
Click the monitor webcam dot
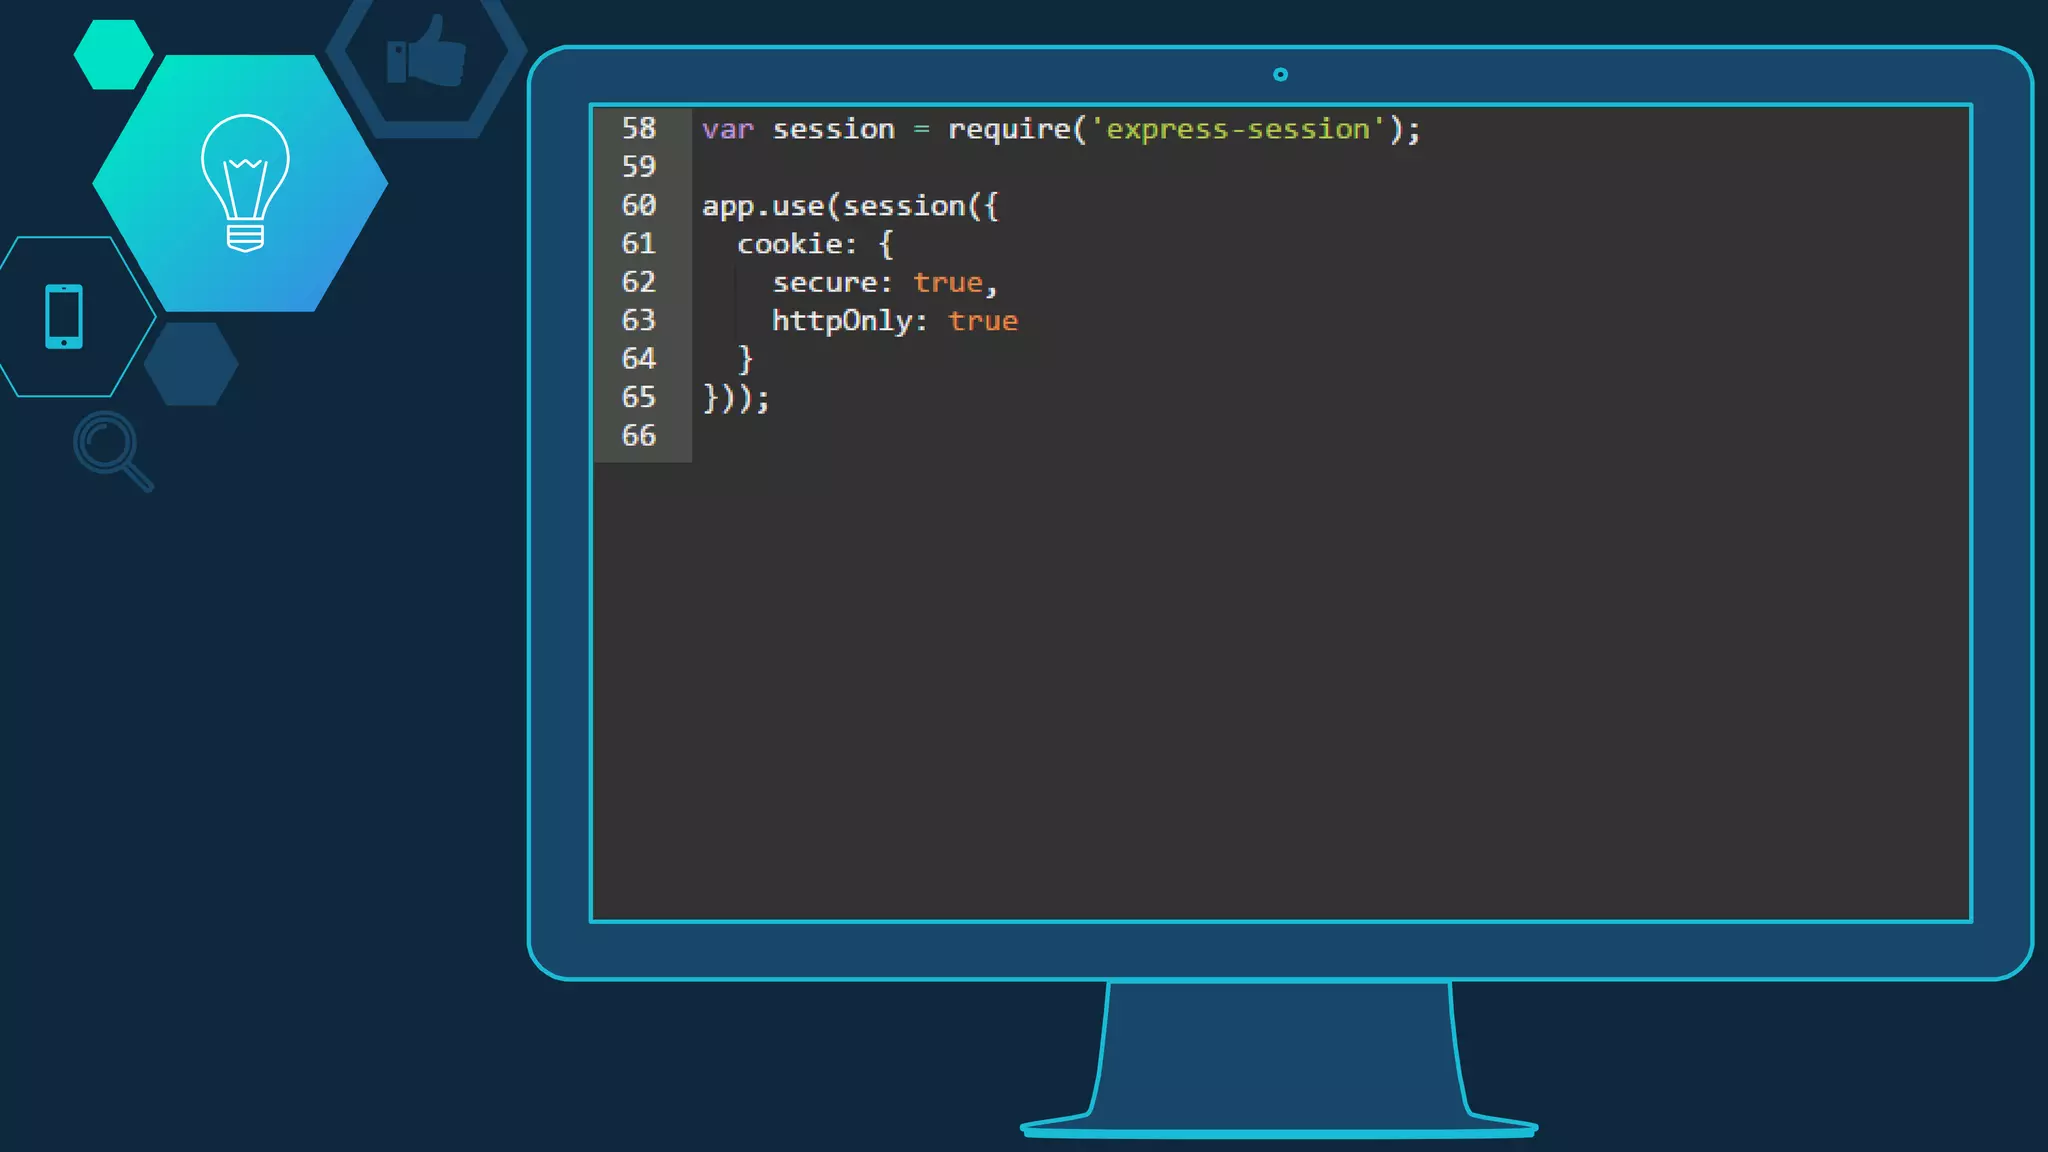[1280, 75]
